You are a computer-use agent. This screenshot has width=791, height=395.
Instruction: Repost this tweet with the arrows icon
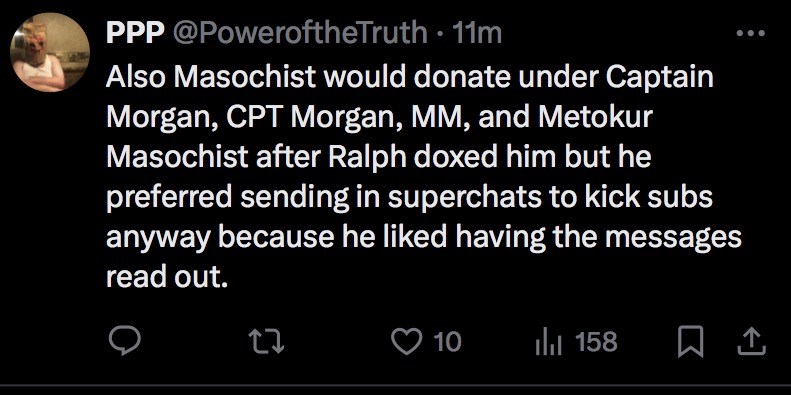268,342
